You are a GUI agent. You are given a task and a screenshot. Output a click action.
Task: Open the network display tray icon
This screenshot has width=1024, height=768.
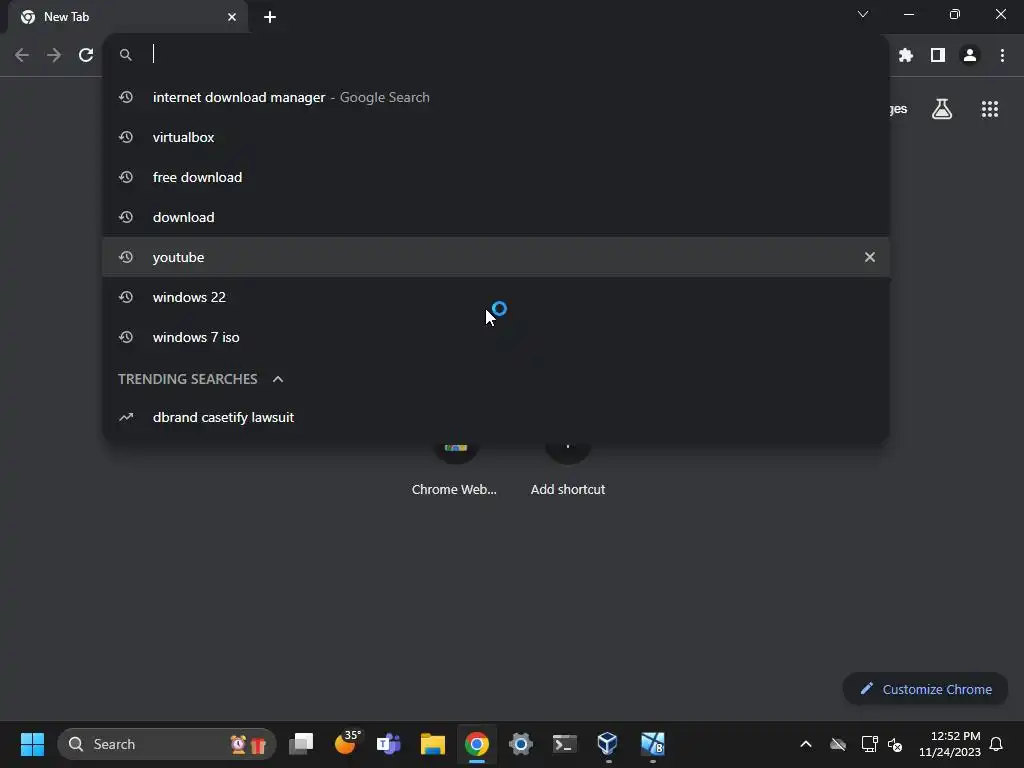869,744
